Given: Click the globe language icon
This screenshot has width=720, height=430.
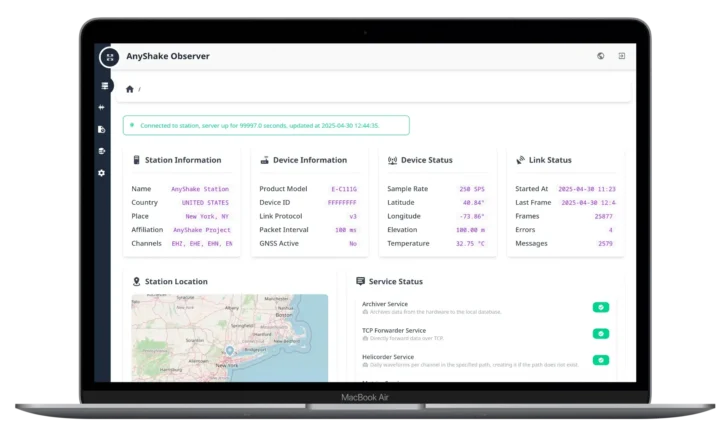Looking at the screenshot, I should click(601, 56).
